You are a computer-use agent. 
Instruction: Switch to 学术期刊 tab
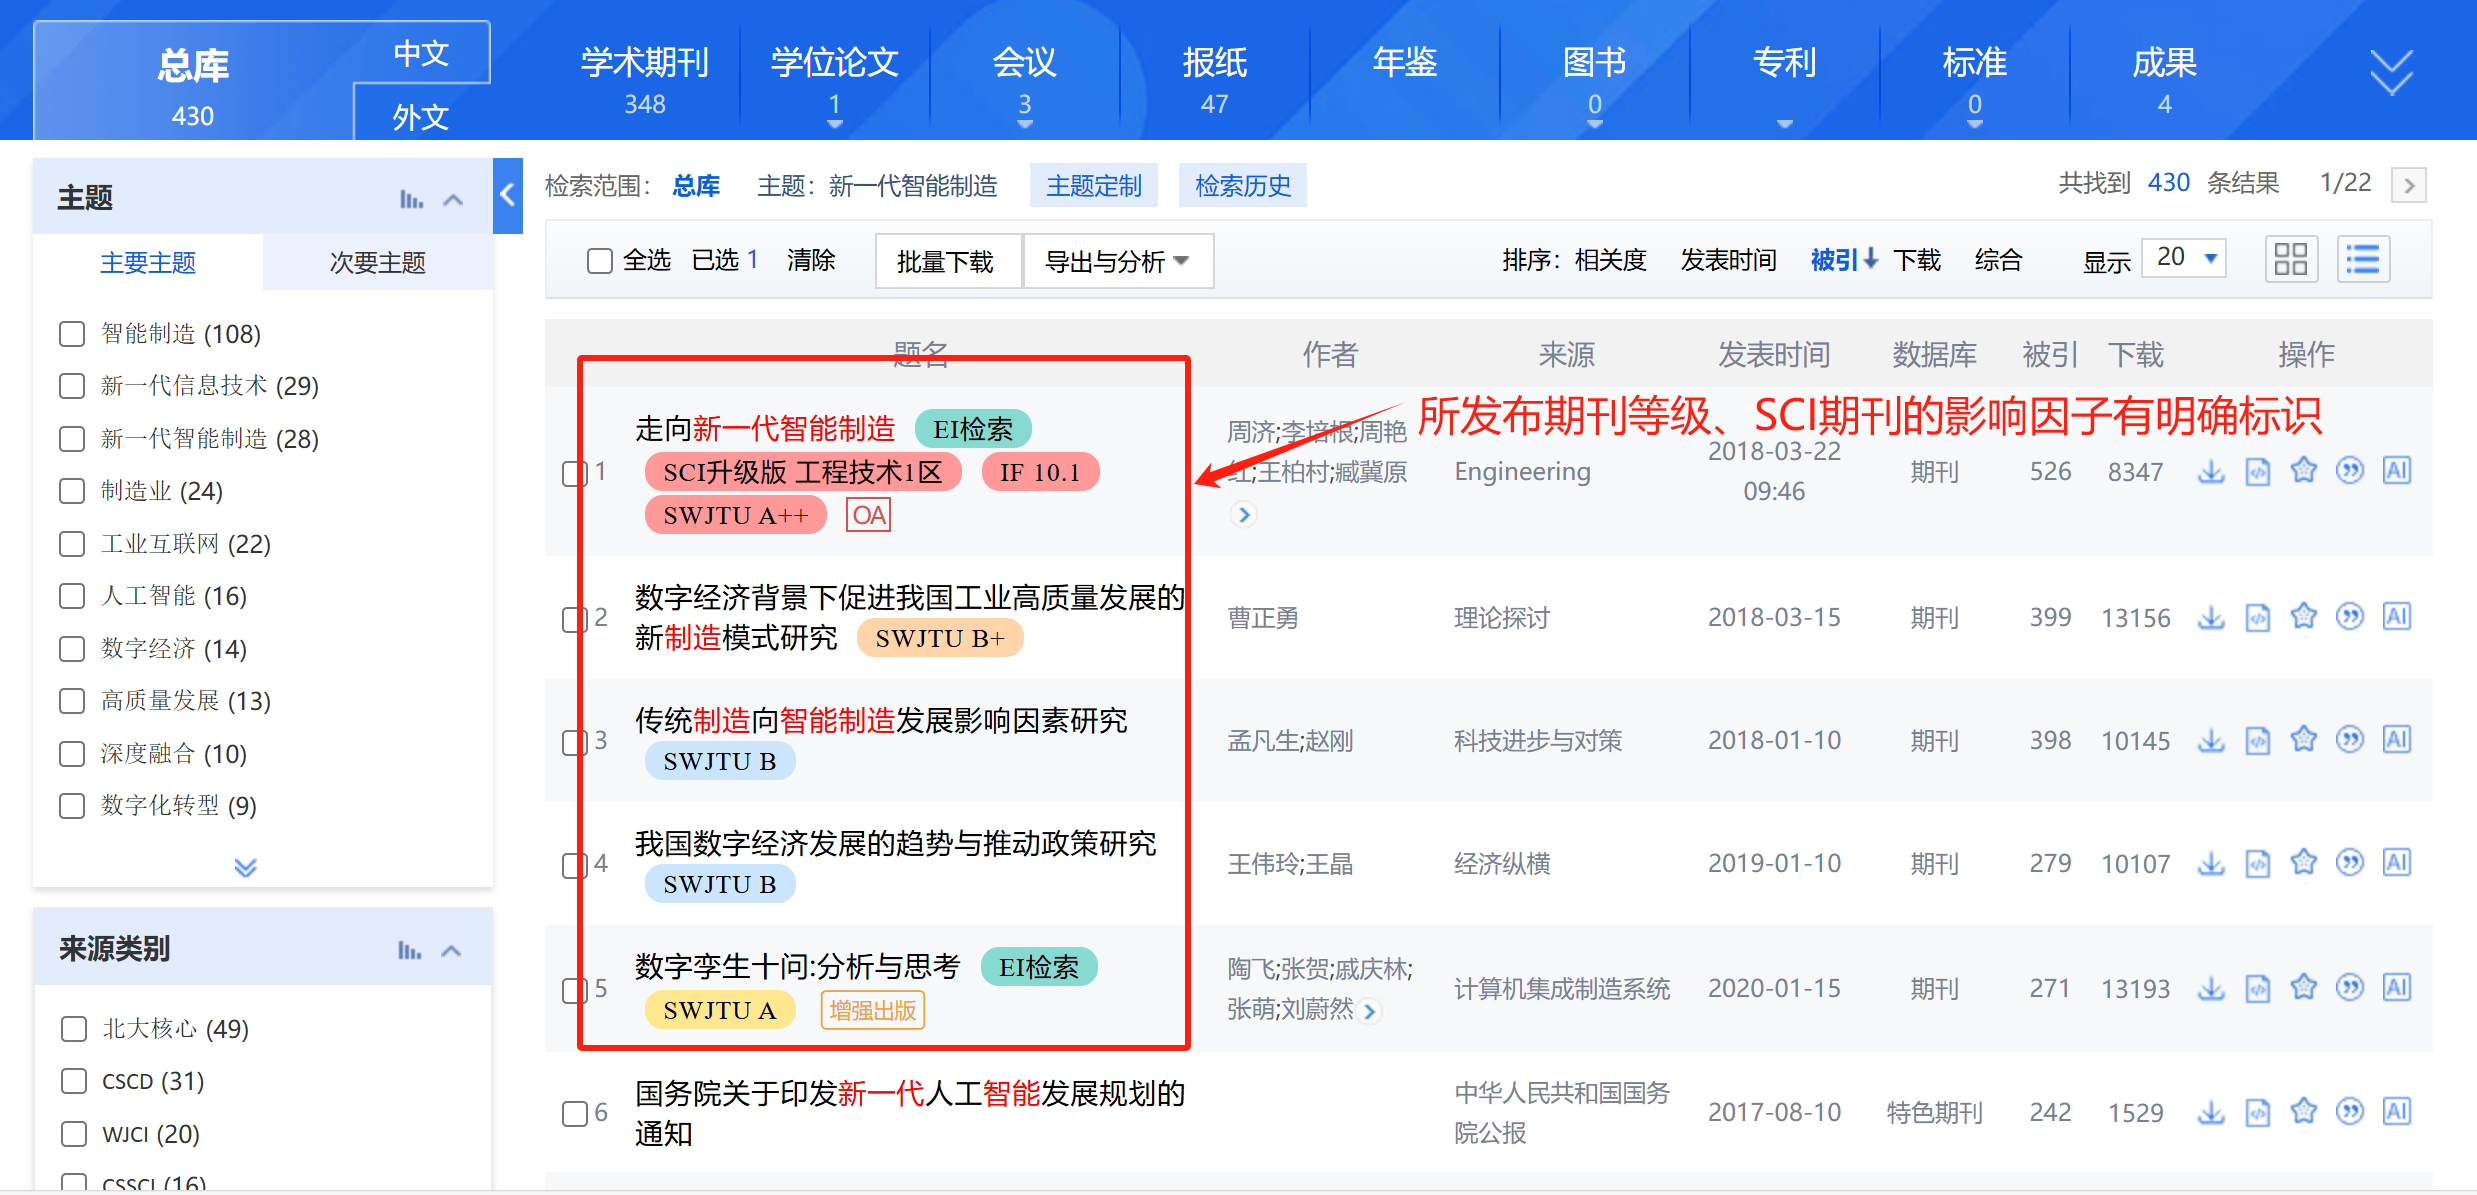[645, 80]
